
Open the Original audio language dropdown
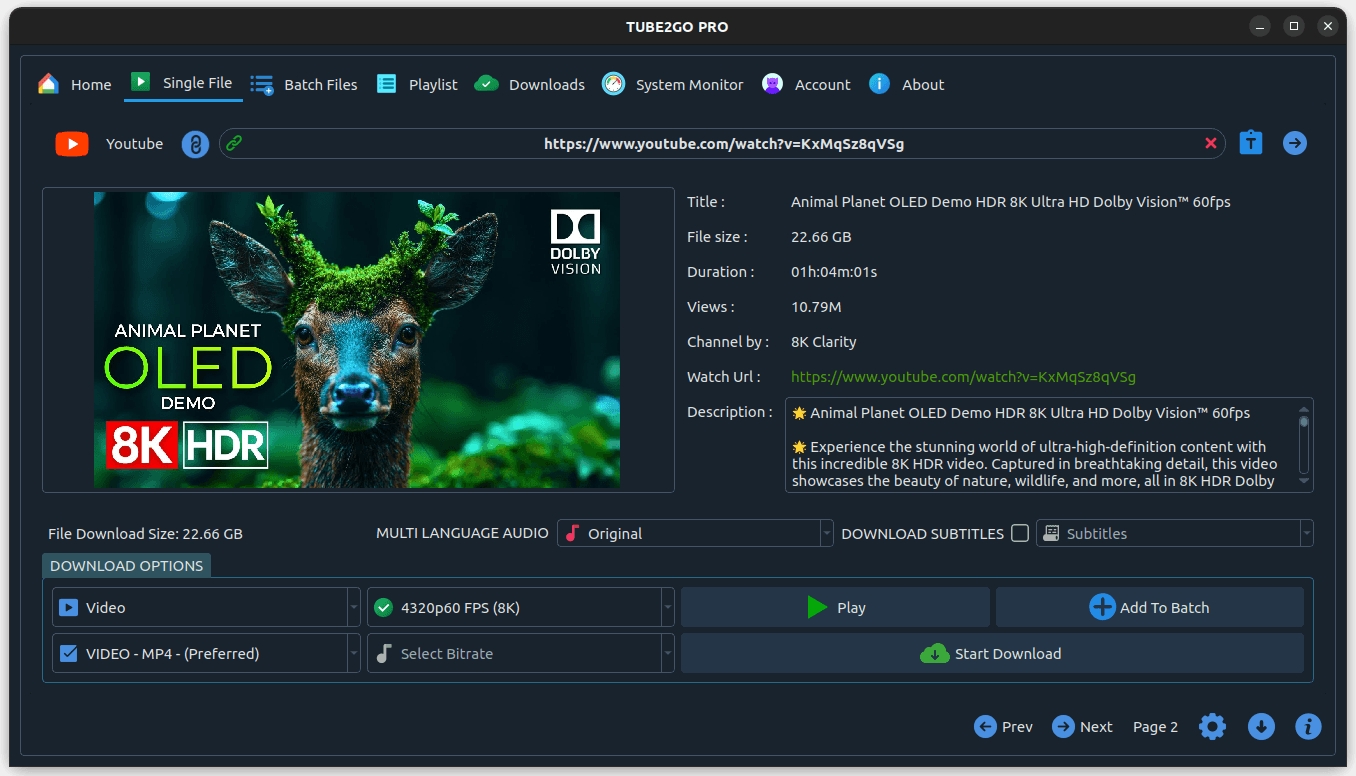(695, 534)
